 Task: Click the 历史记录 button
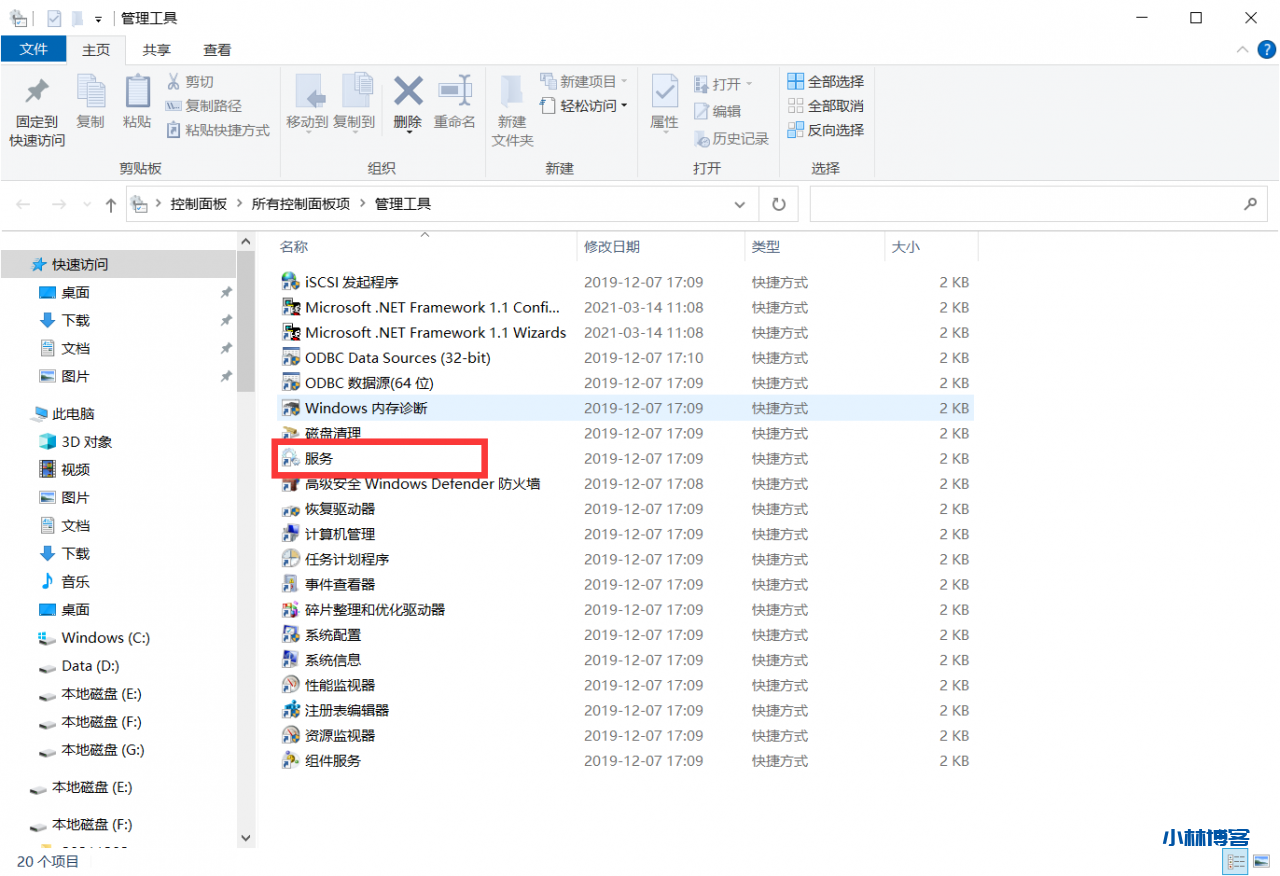pos(729,139)
